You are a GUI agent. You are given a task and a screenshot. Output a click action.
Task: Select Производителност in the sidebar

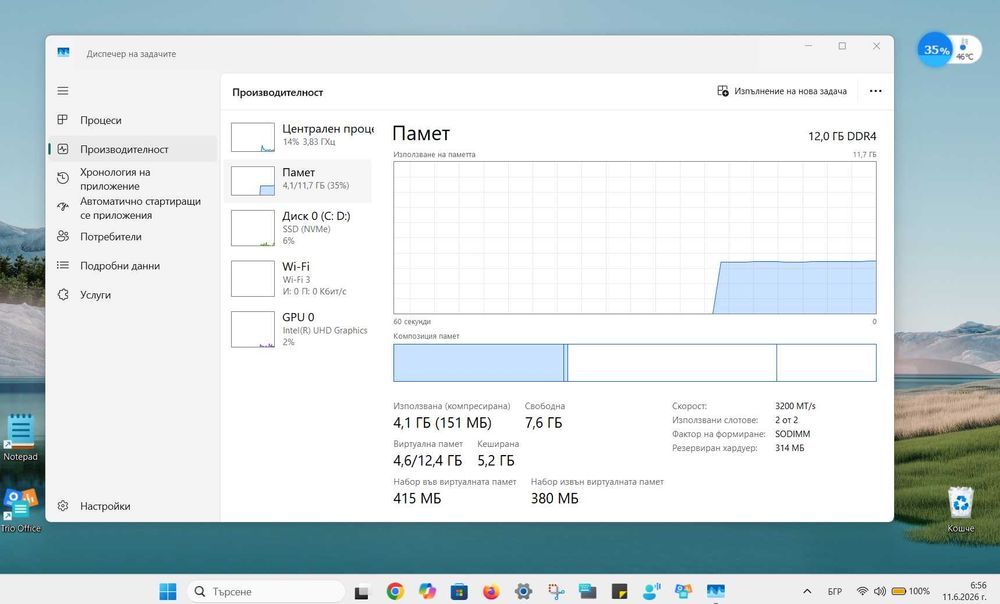[x=133, y=149]
